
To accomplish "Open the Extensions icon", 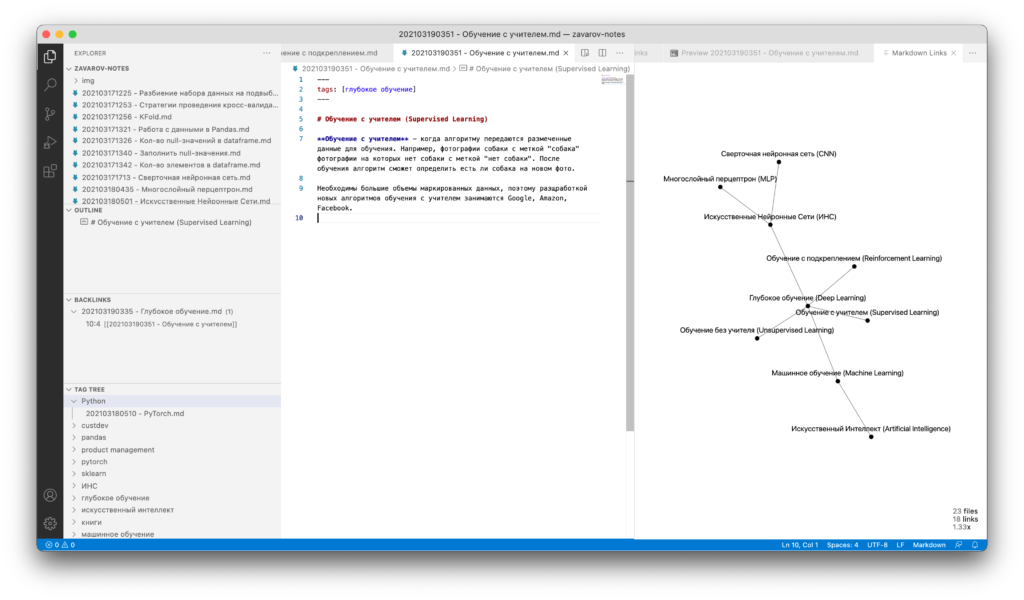I will coord(49,170).
